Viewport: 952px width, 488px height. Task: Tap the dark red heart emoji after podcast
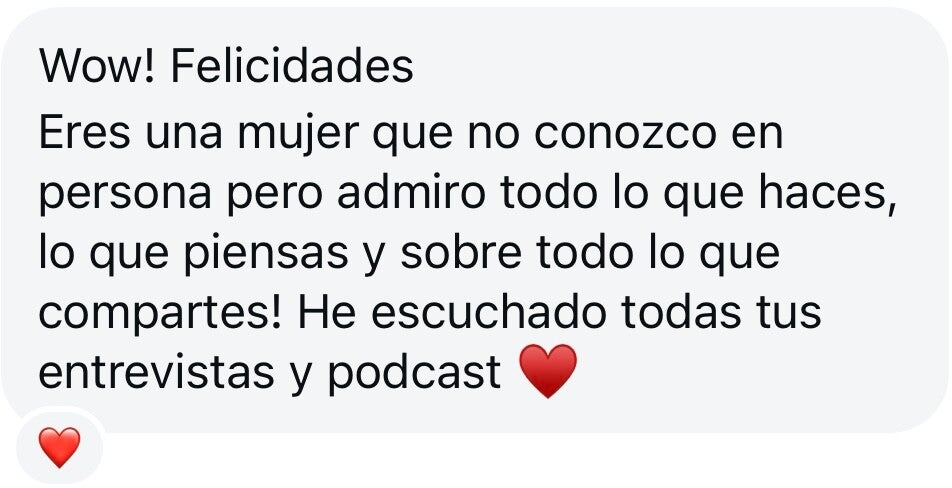548,371
